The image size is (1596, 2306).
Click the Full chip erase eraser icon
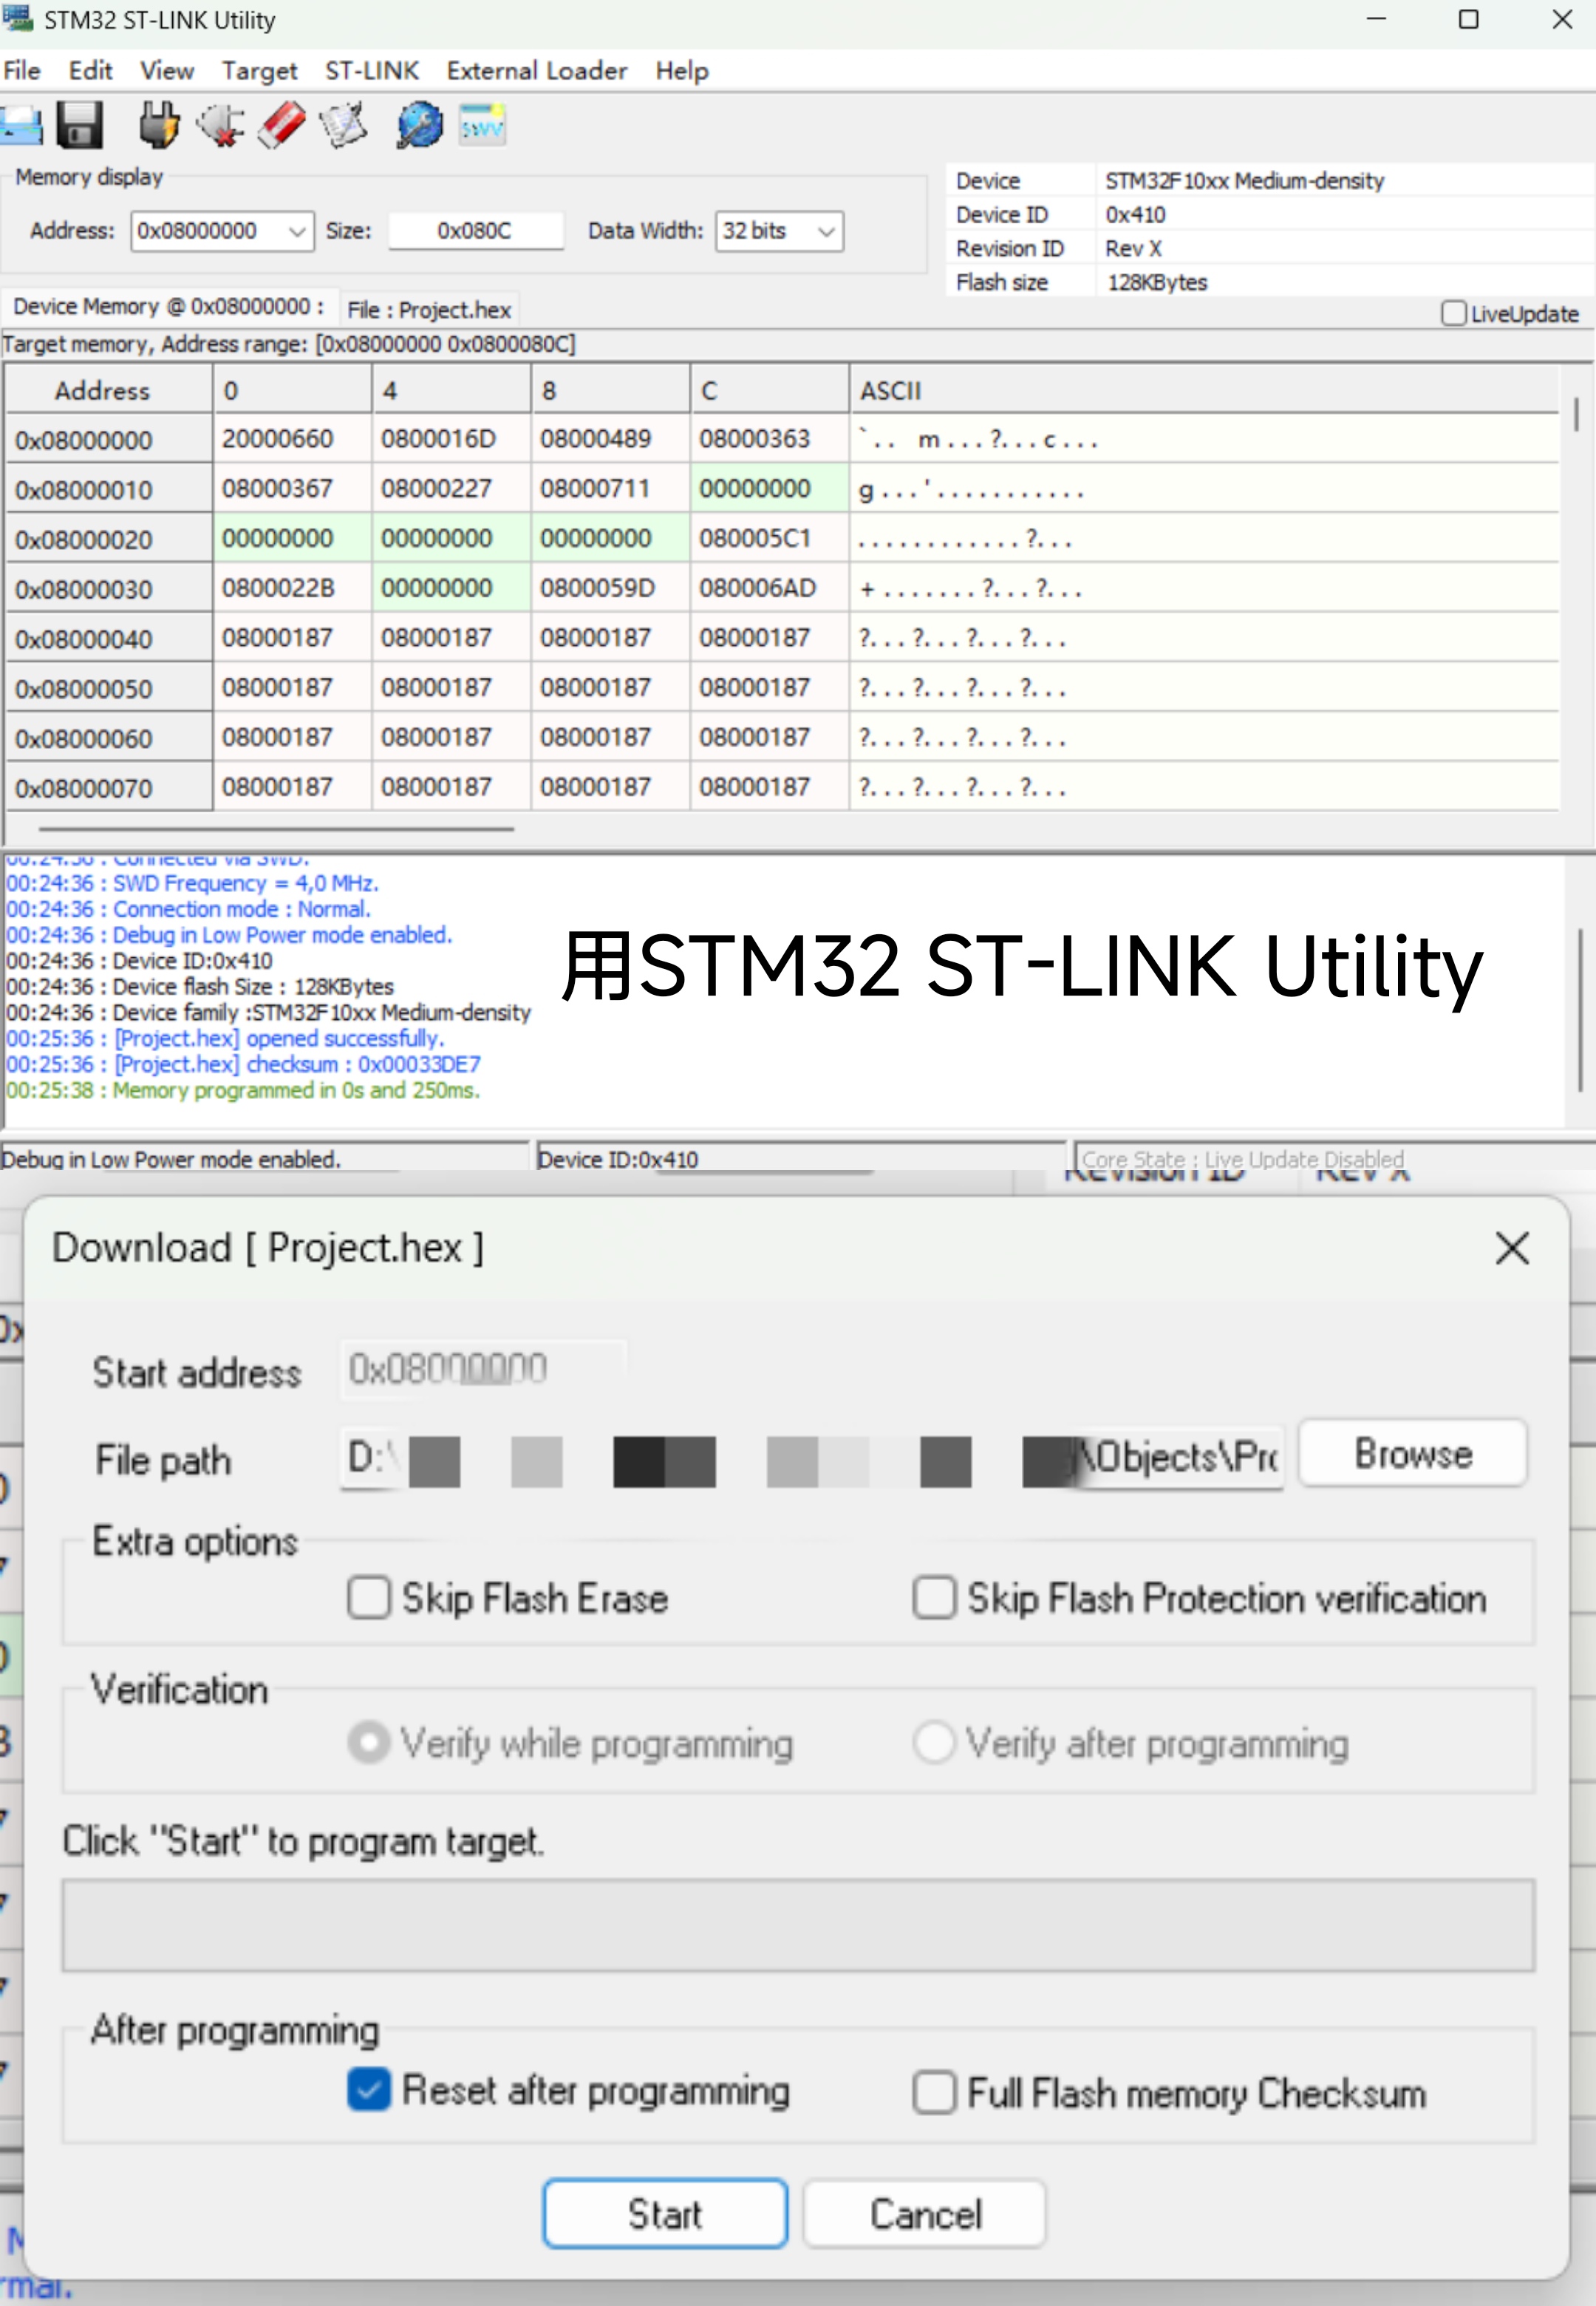pyautogui.click(x=282, y=126)
